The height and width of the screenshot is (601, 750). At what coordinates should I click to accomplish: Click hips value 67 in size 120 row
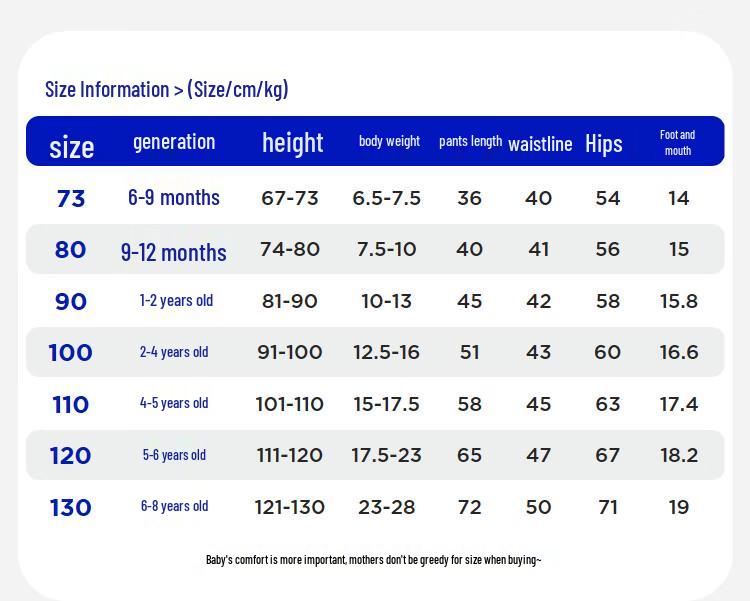(607, 455)
